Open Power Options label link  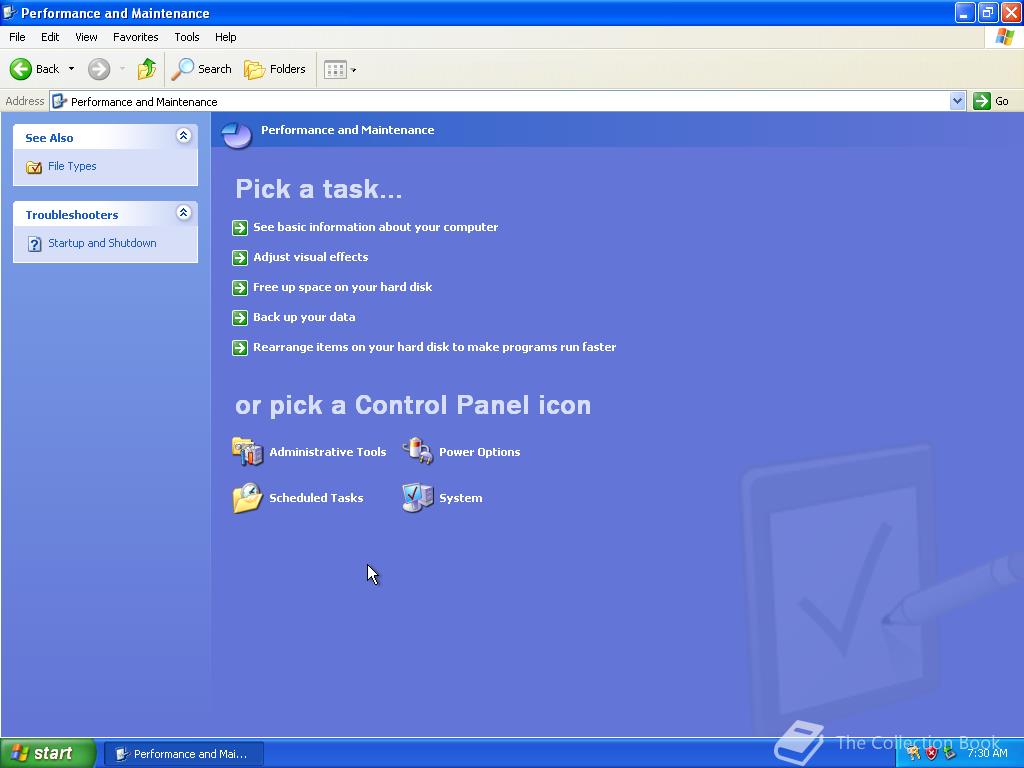(479, 452)
